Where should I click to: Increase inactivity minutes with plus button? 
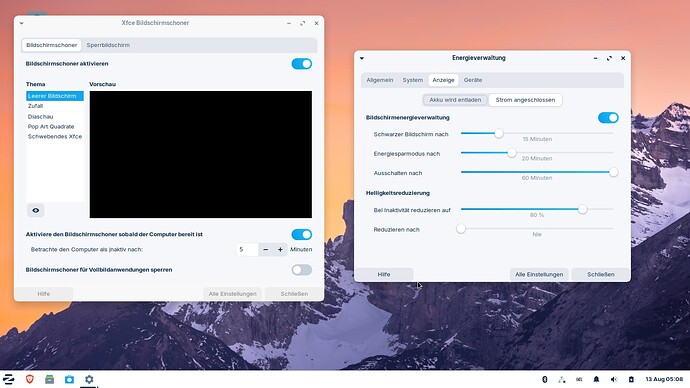click(x=280, y=249)
